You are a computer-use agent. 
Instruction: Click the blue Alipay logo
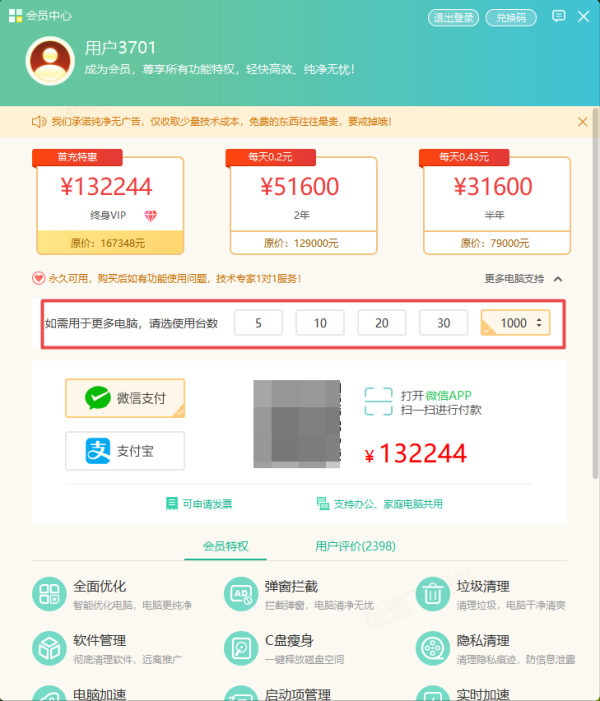coord(98,451)
